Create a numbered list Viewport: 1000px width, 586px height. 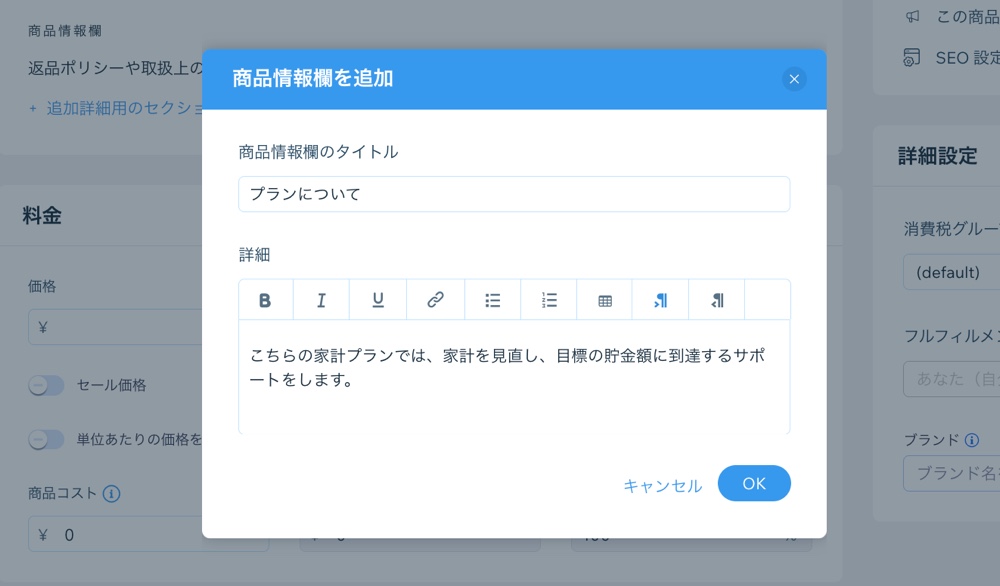coord(548,299)
